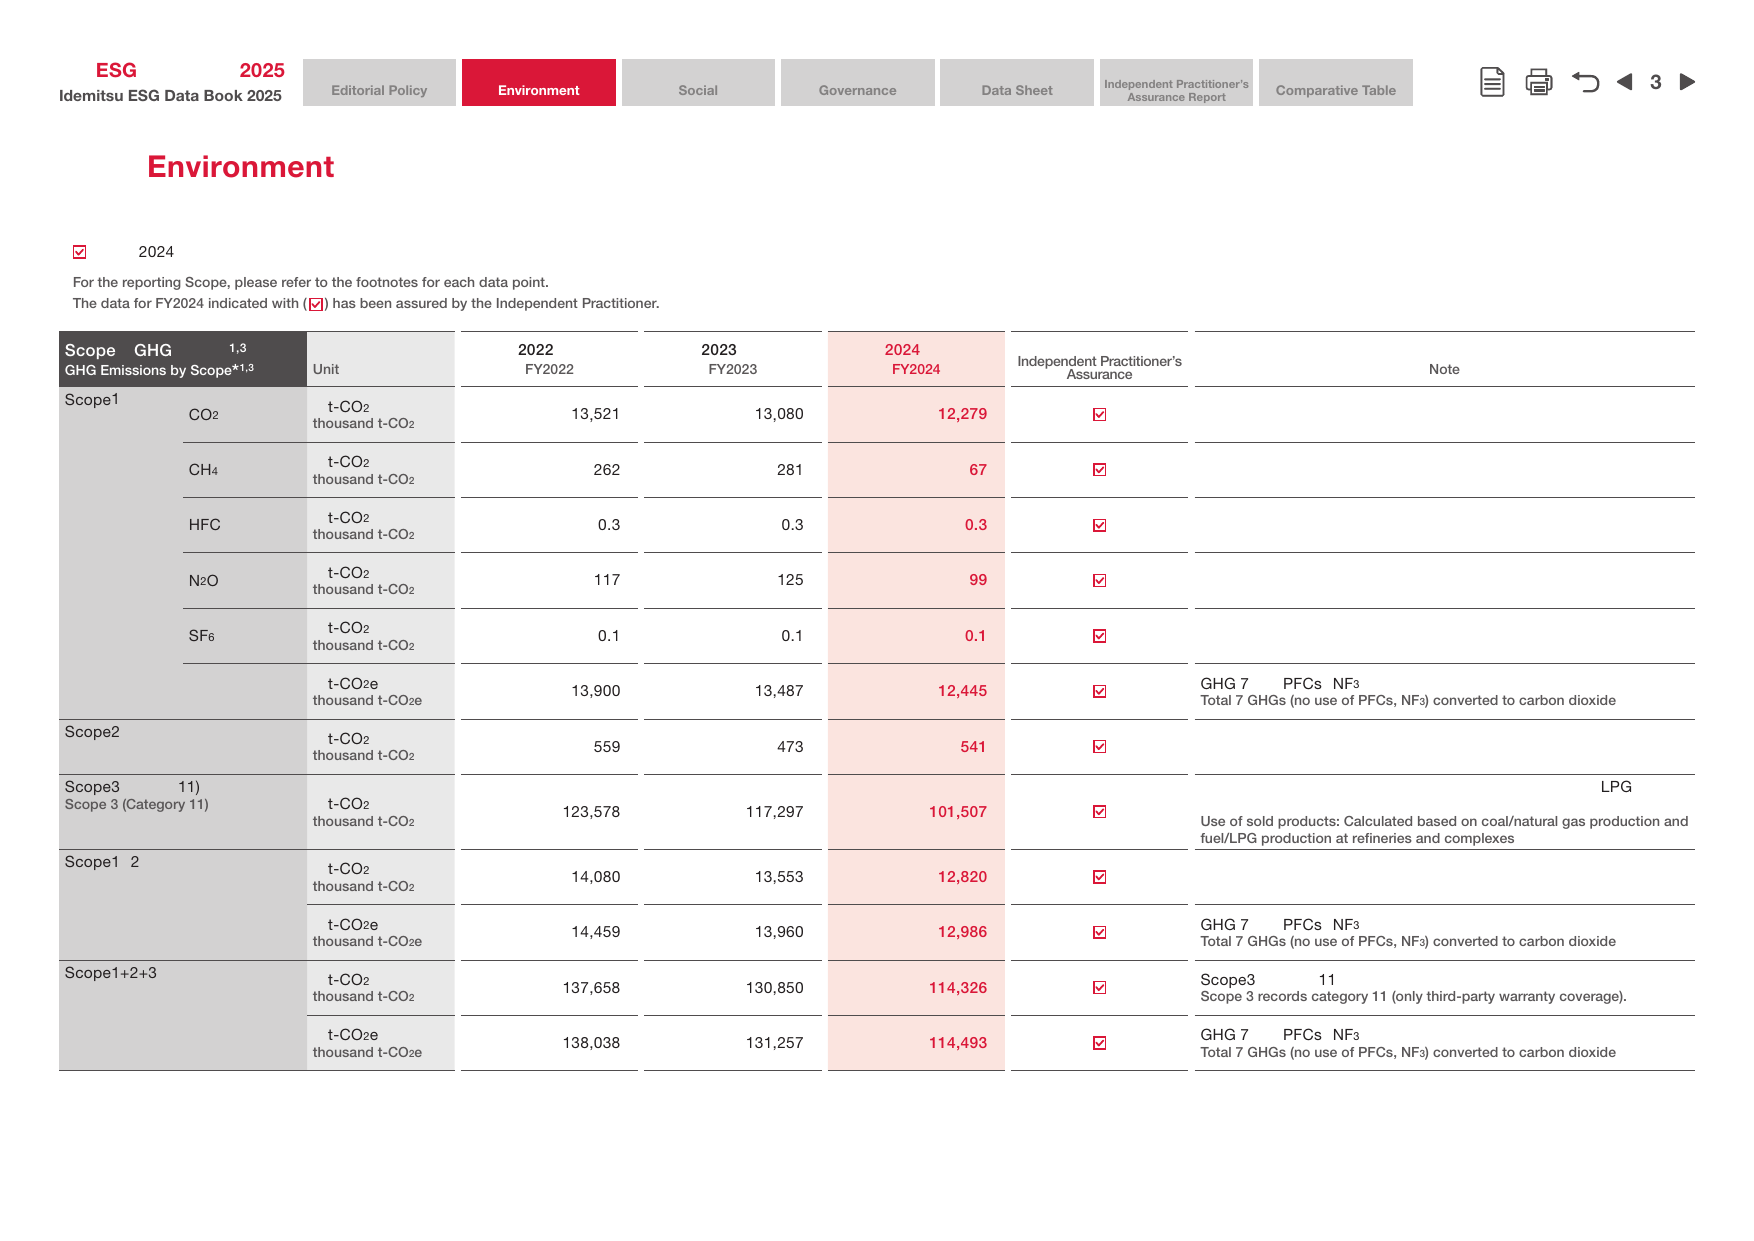Click the Environment page heading
The height and width of the screenshot is (1241, 1754).
coord(241,167)
